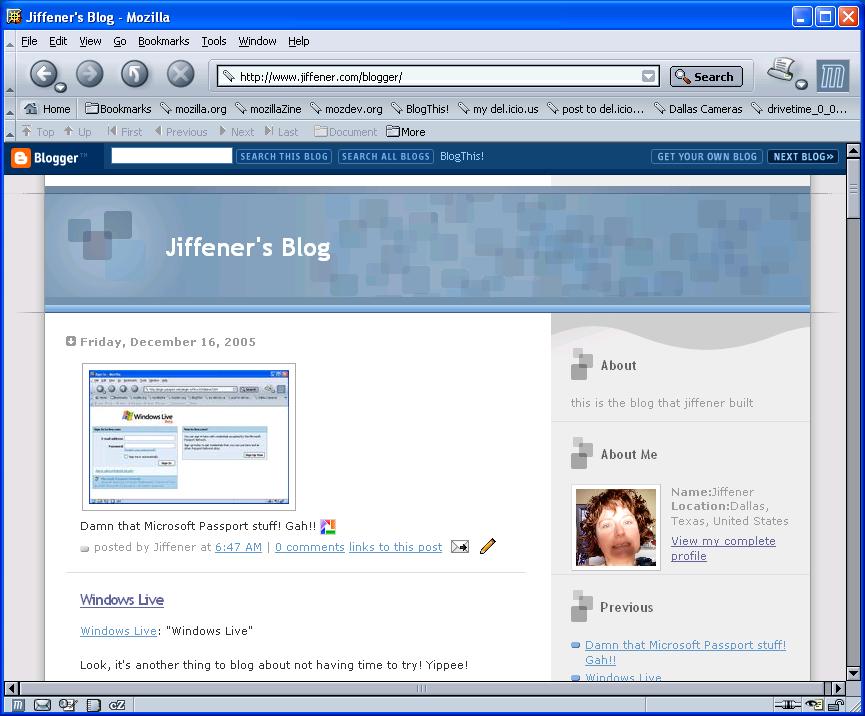Click the Mail envelope icon in status bar
This screenshot has width=865, height=716.
click(42, 704)
